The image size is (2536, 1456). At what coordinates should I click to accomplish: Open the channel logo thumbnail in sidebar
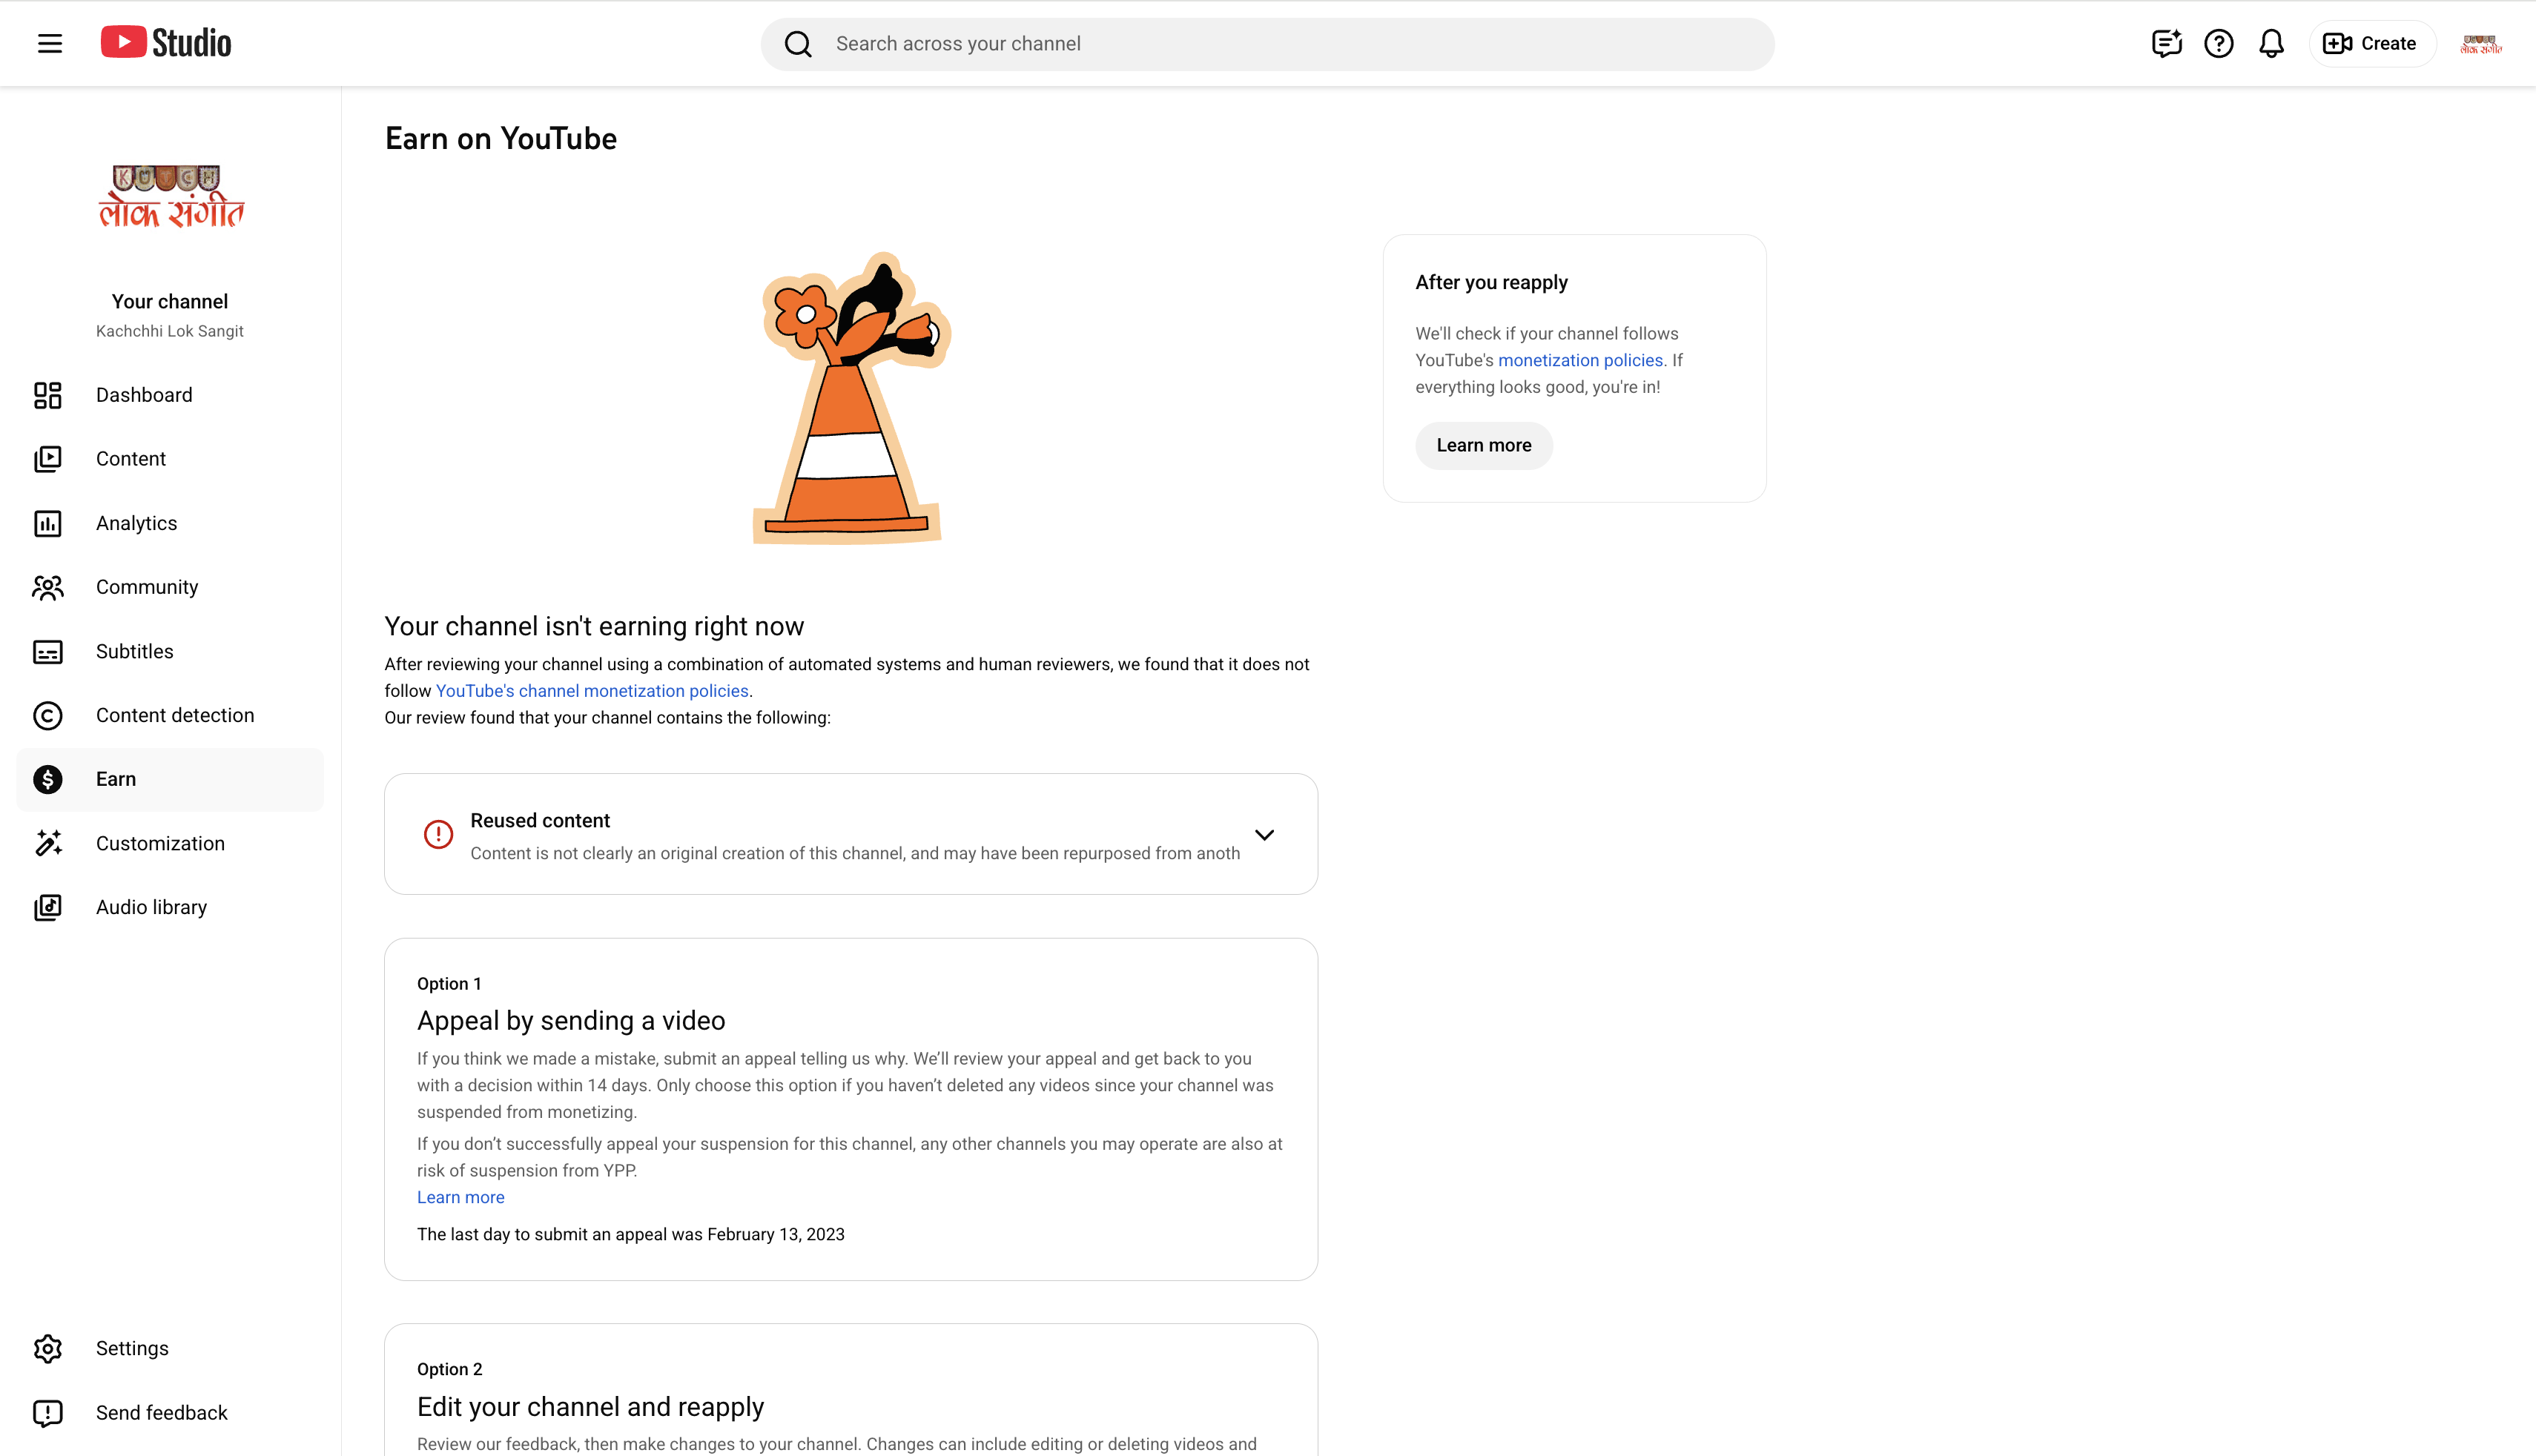170,196
